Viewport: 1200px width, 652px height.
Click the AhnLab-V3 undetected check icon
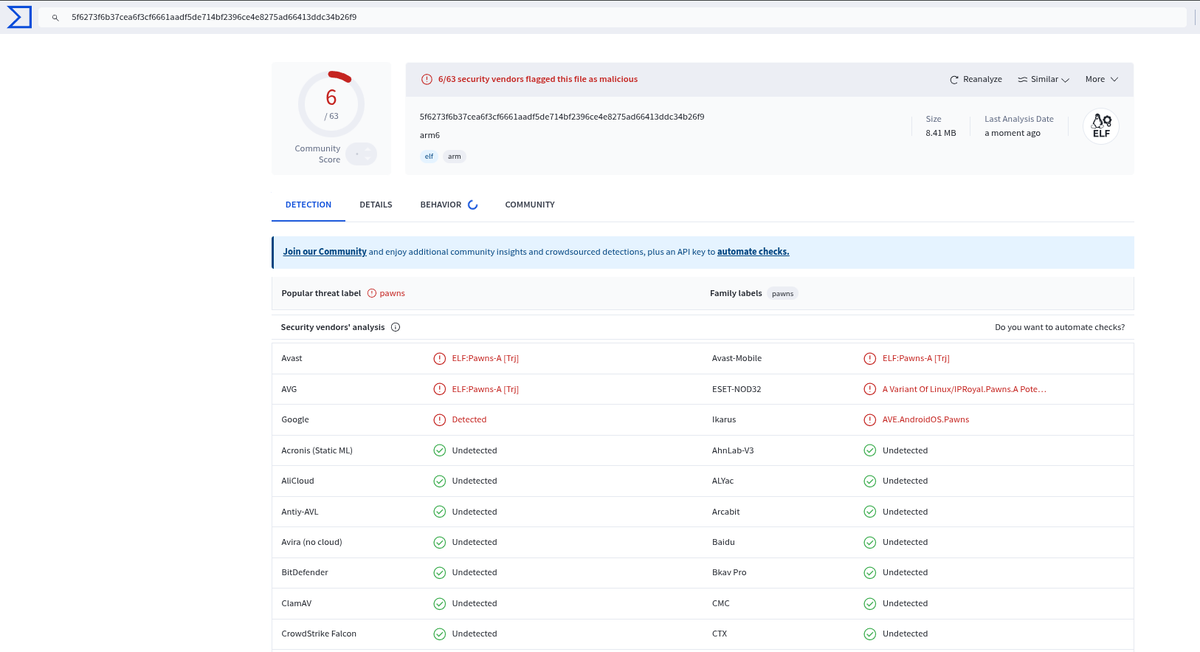pyautogui.click(x=870, y=450)
